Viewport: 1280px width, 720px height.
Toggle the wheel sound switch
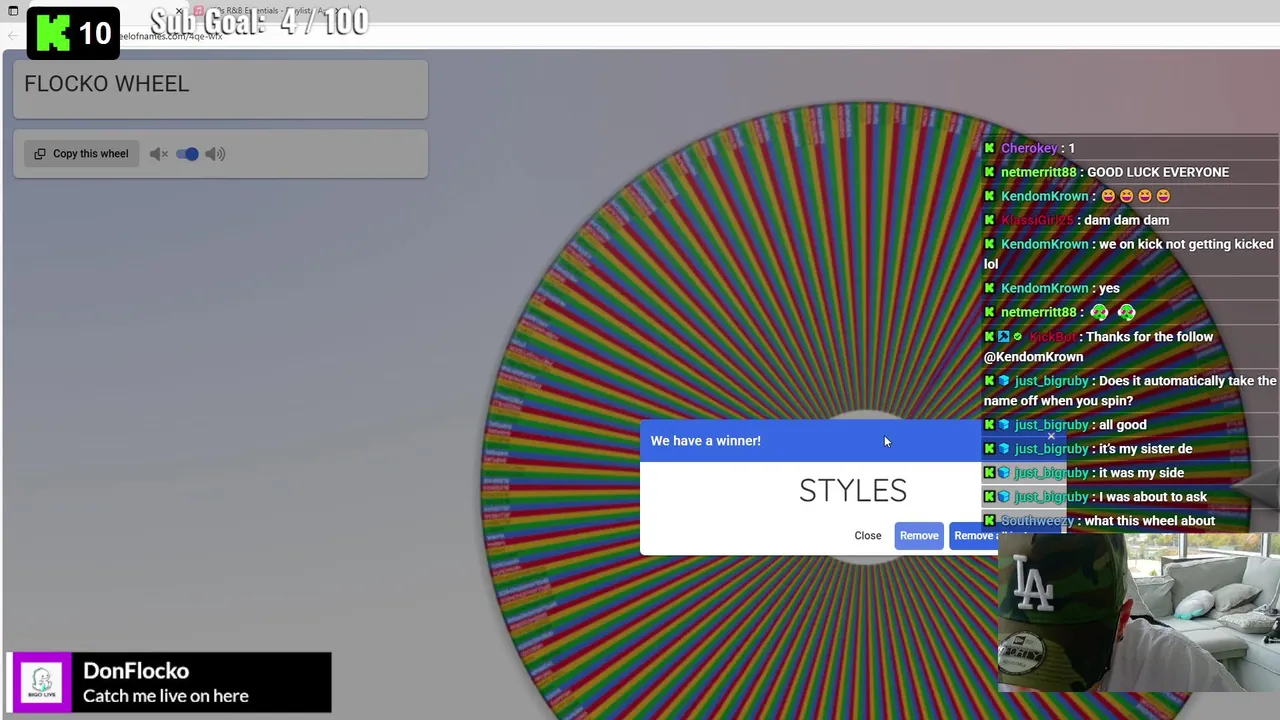click(x=187, y=154)
